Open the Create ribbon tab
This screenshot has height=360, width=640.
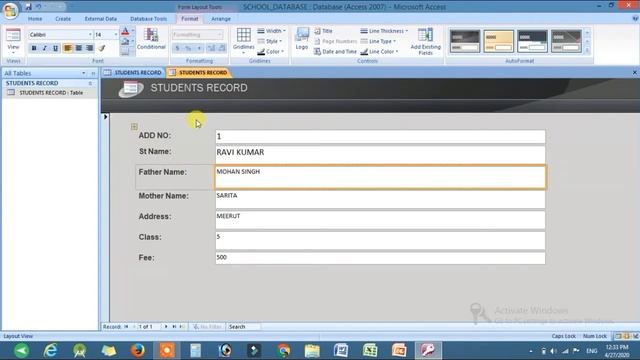pyautogui.click(x=63, y=19)
